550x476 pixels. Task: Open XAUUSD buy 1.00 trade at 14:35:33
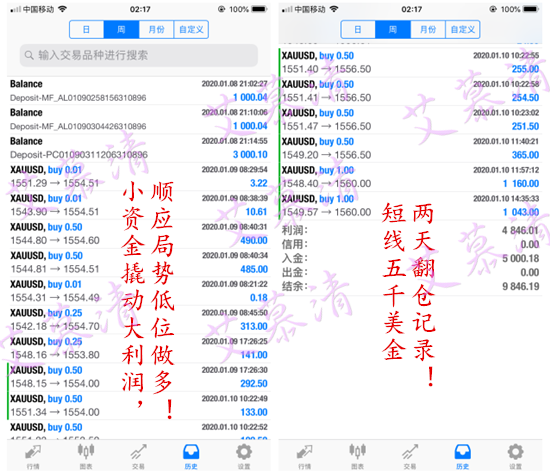(410, 206)
